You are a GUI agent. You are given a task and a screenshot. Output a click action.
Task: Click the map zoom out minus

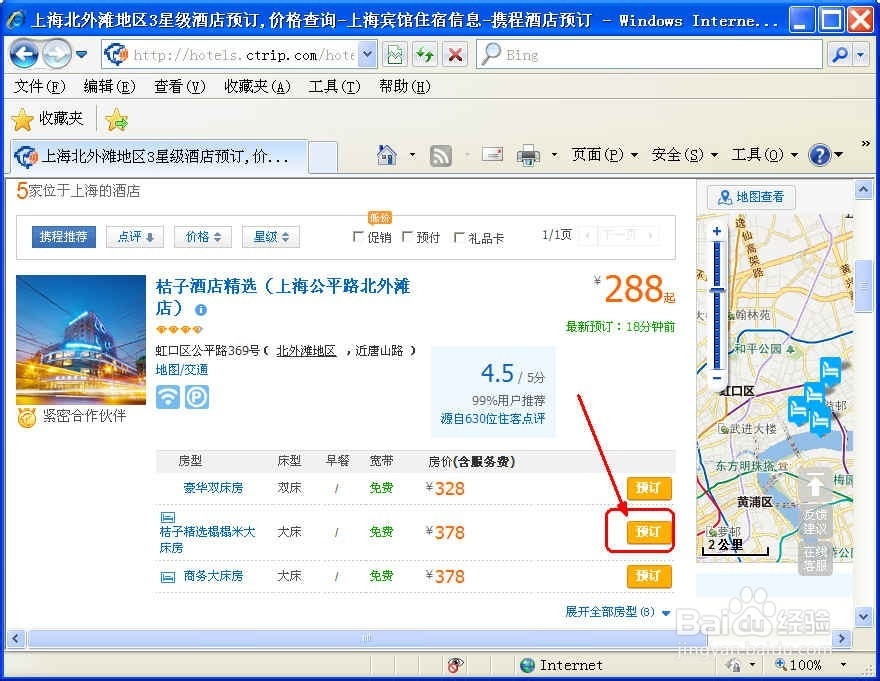717,378
